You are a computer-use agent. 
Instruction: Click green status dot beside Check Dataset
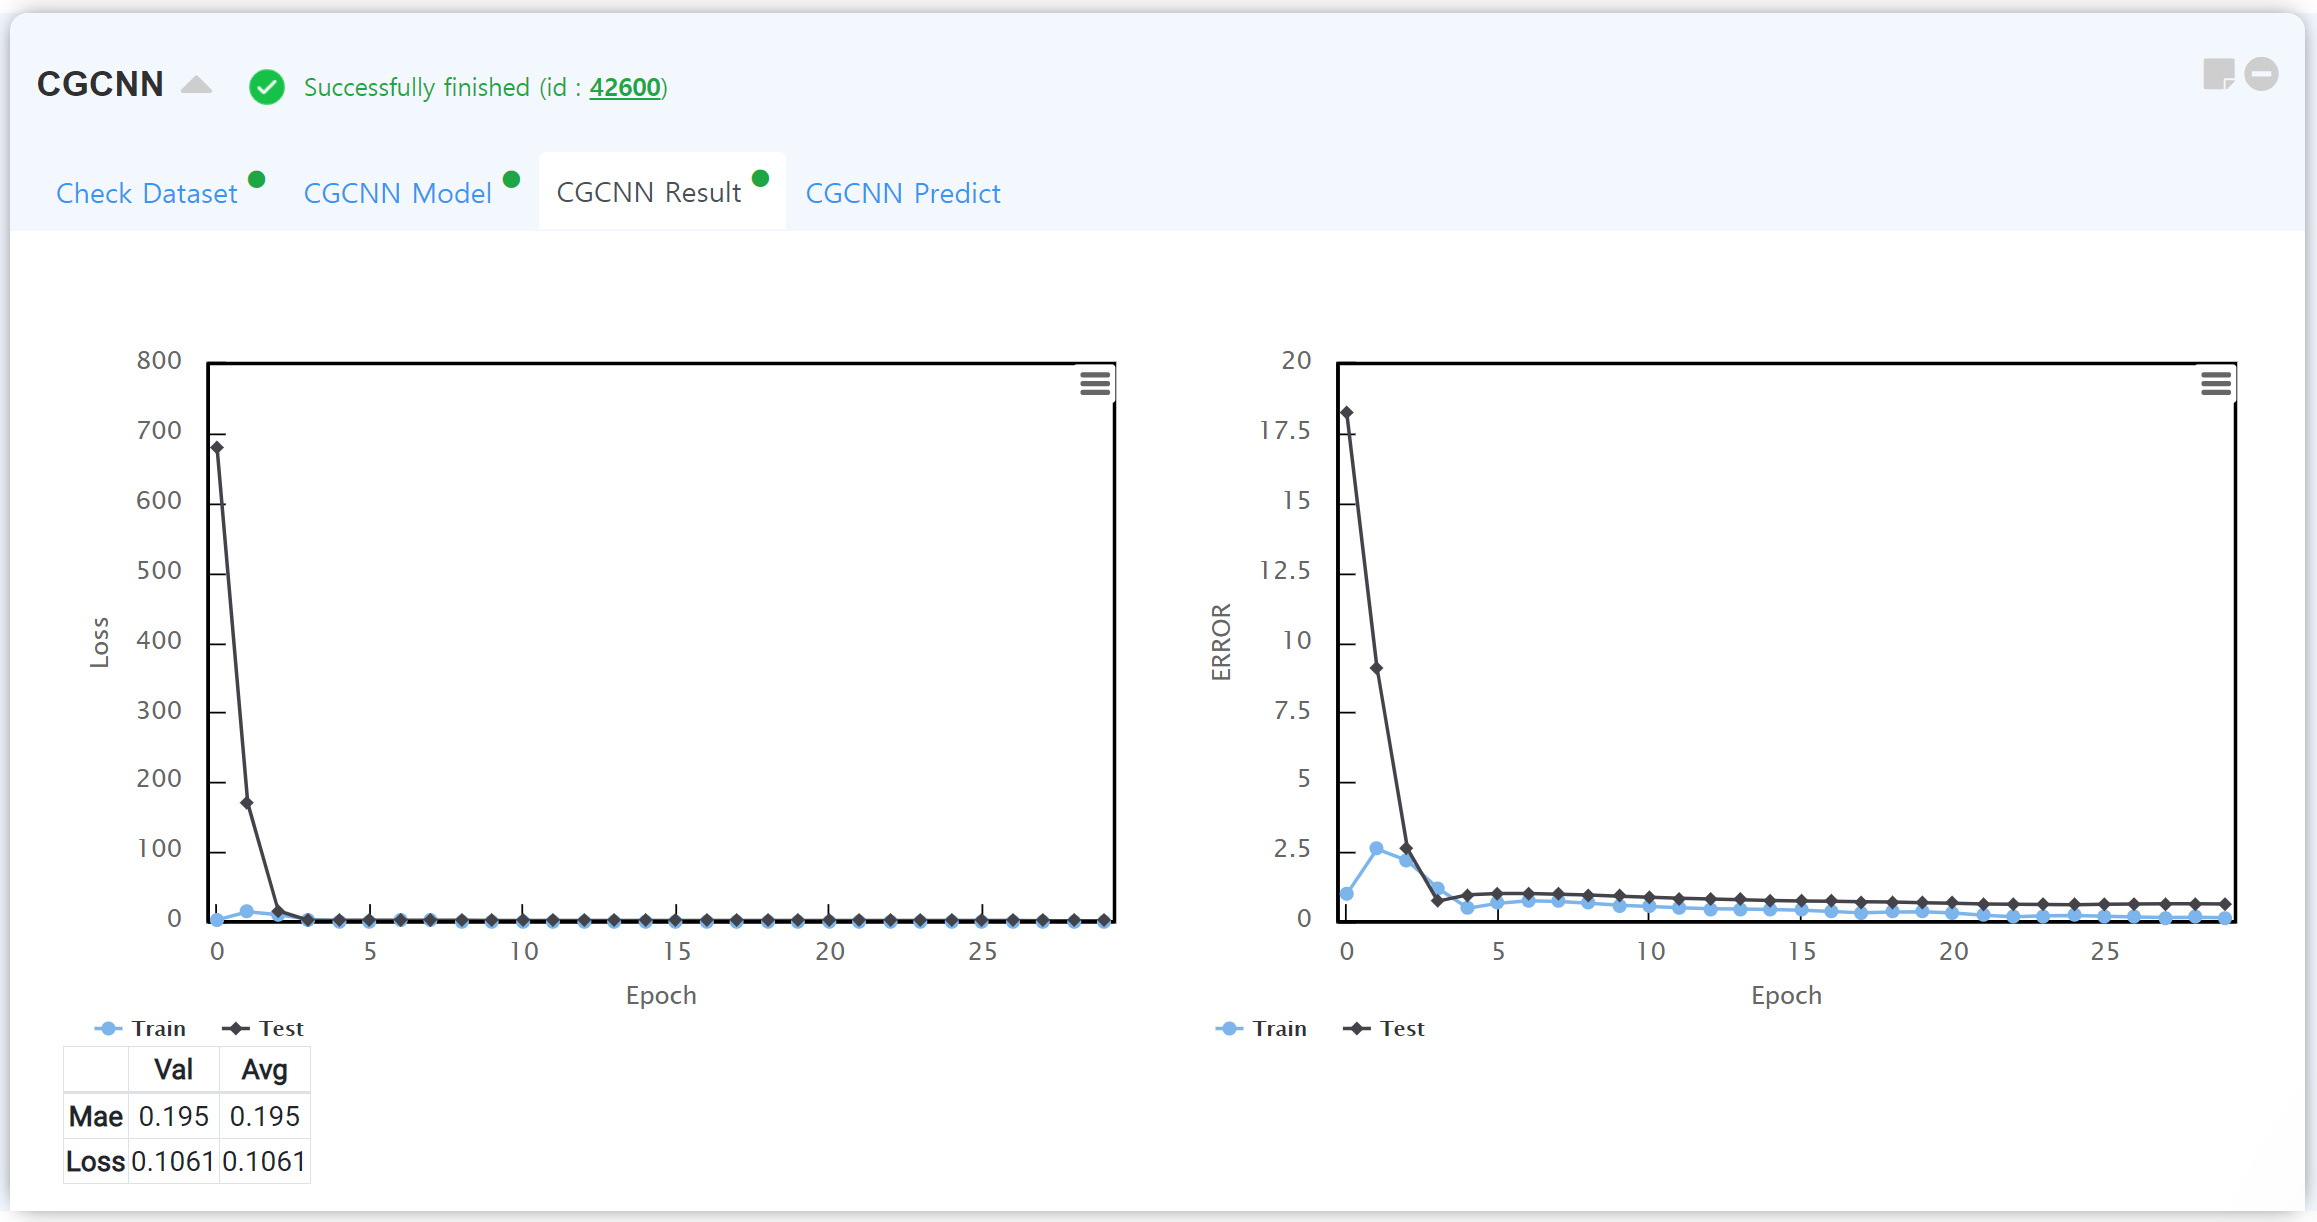(x=257, y=180)
